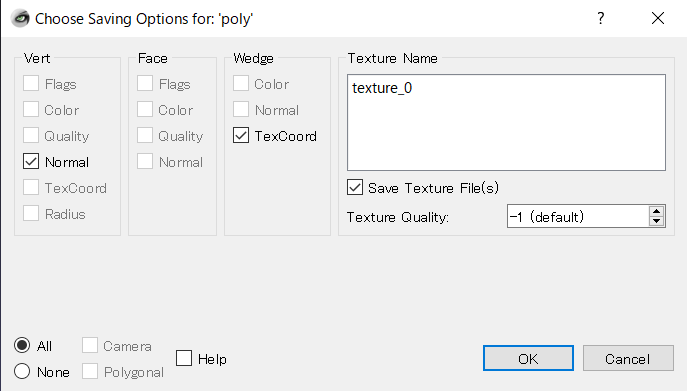The image size is (687, 391).
Task: Click the Texture Quality value field
Action: (x=578, y=216)
